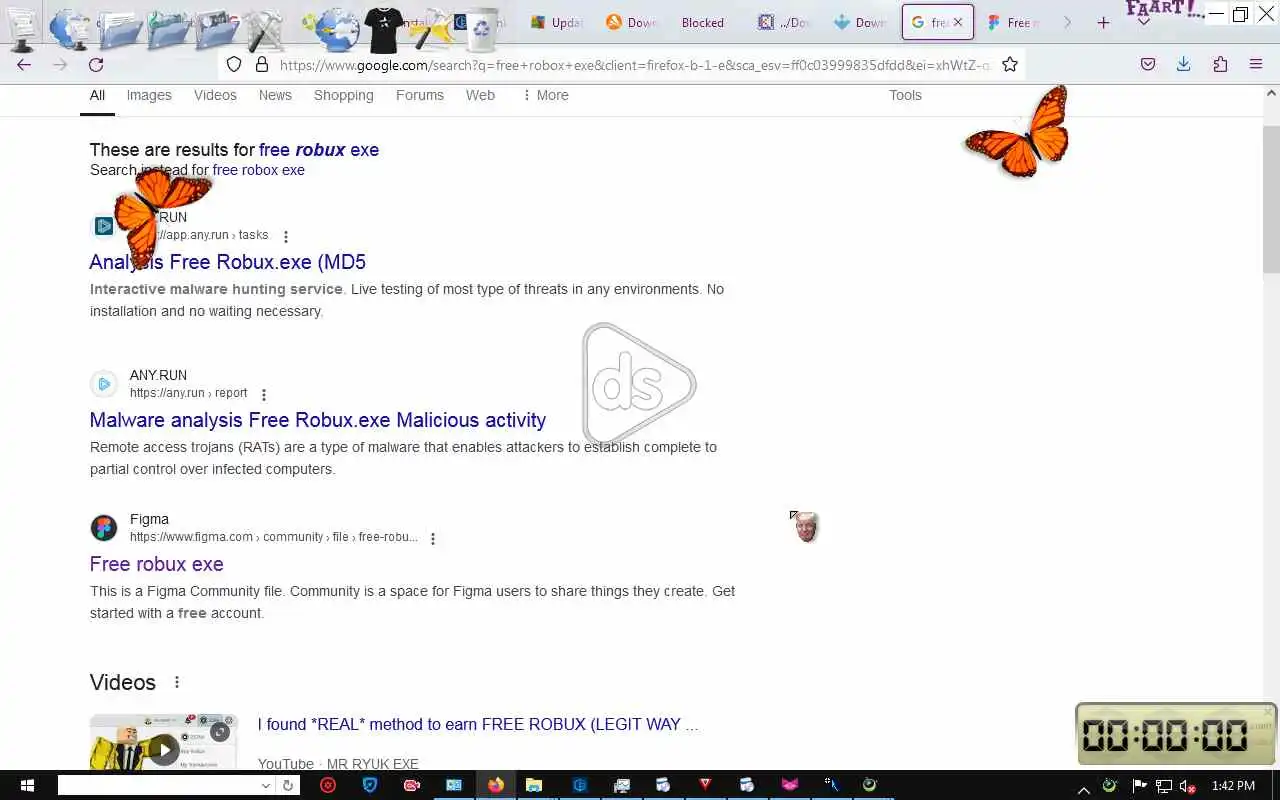Open Firefox hamburger application menu
Screen dimensions: 1280x800
tap(1256, 64)
